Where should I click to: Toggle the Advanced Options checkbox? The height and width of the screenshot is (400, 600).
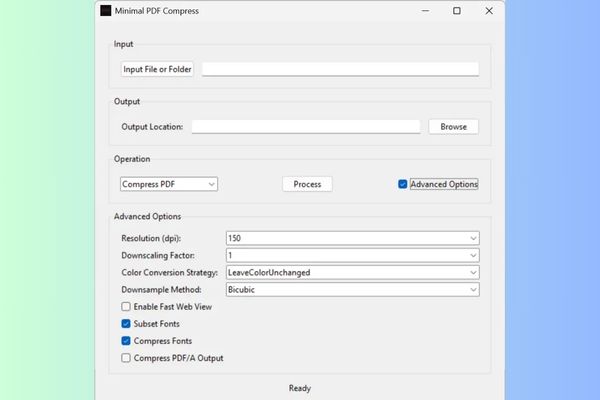pos(403,184)
